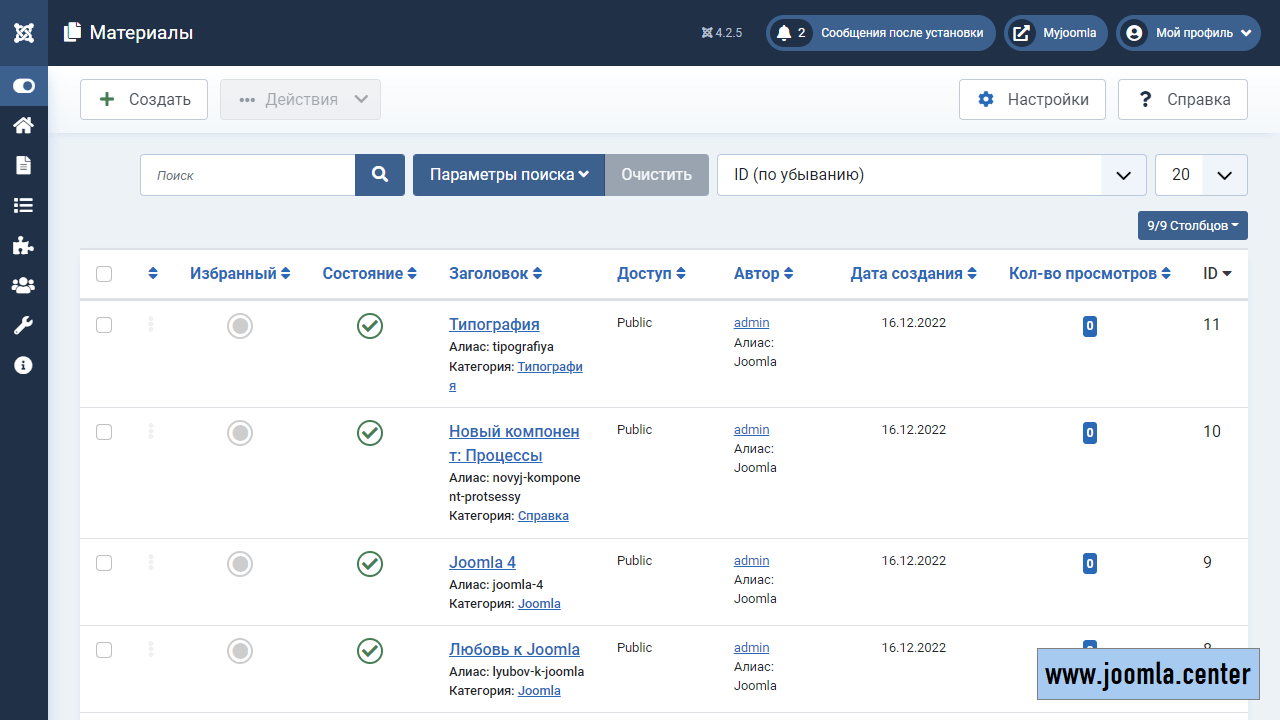
Task: Open the 9/9 Столбцов columns dropdown
Action: [1192, 226]
